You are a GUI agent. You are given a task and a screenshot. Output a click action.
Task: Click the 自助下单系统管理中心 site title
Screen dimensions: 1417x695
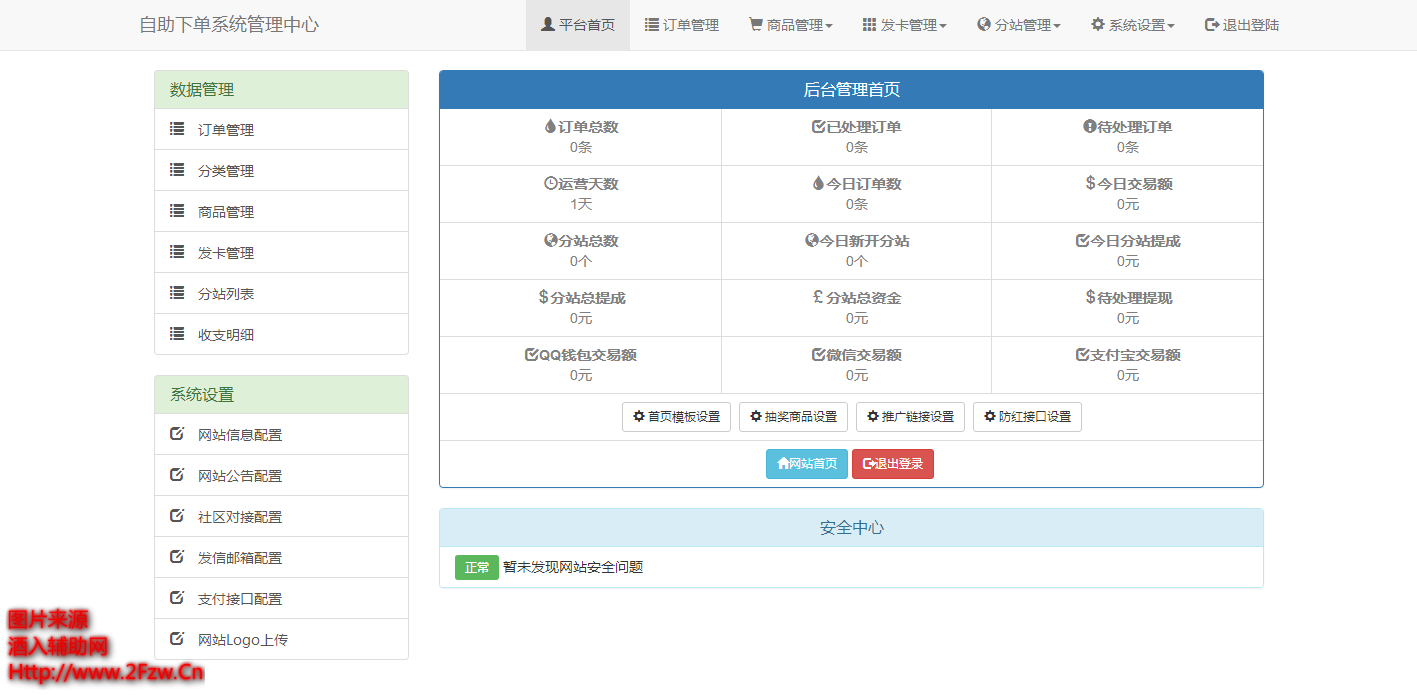point(229,25)
